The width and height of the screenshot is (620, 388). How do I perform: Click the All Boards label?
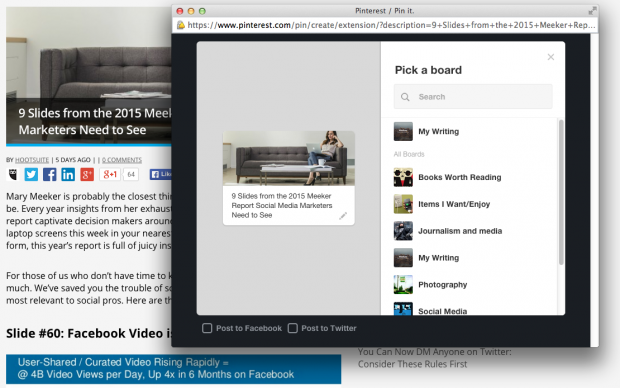pos(409,154)
